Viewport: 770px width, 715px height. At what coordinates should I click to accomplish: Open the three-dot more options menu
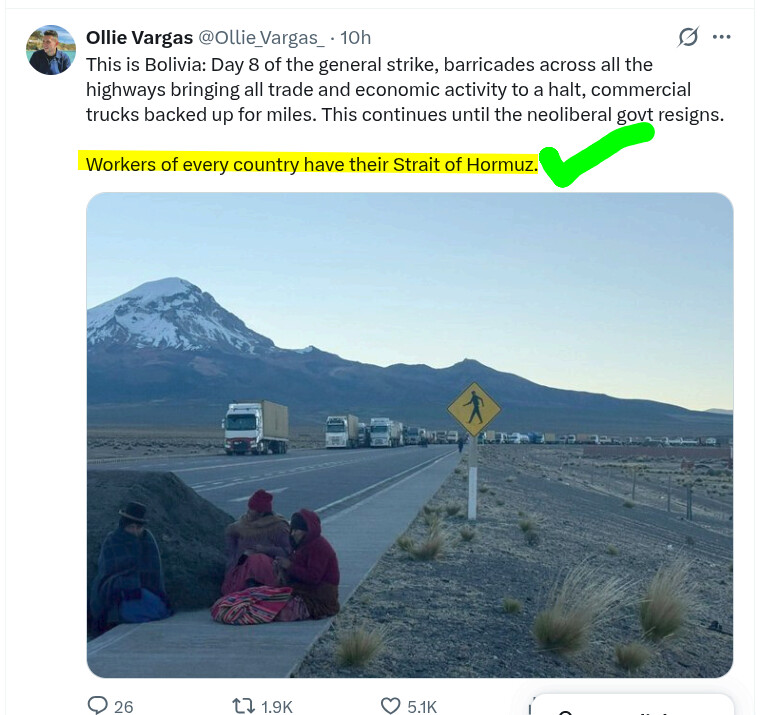[721, 37]
